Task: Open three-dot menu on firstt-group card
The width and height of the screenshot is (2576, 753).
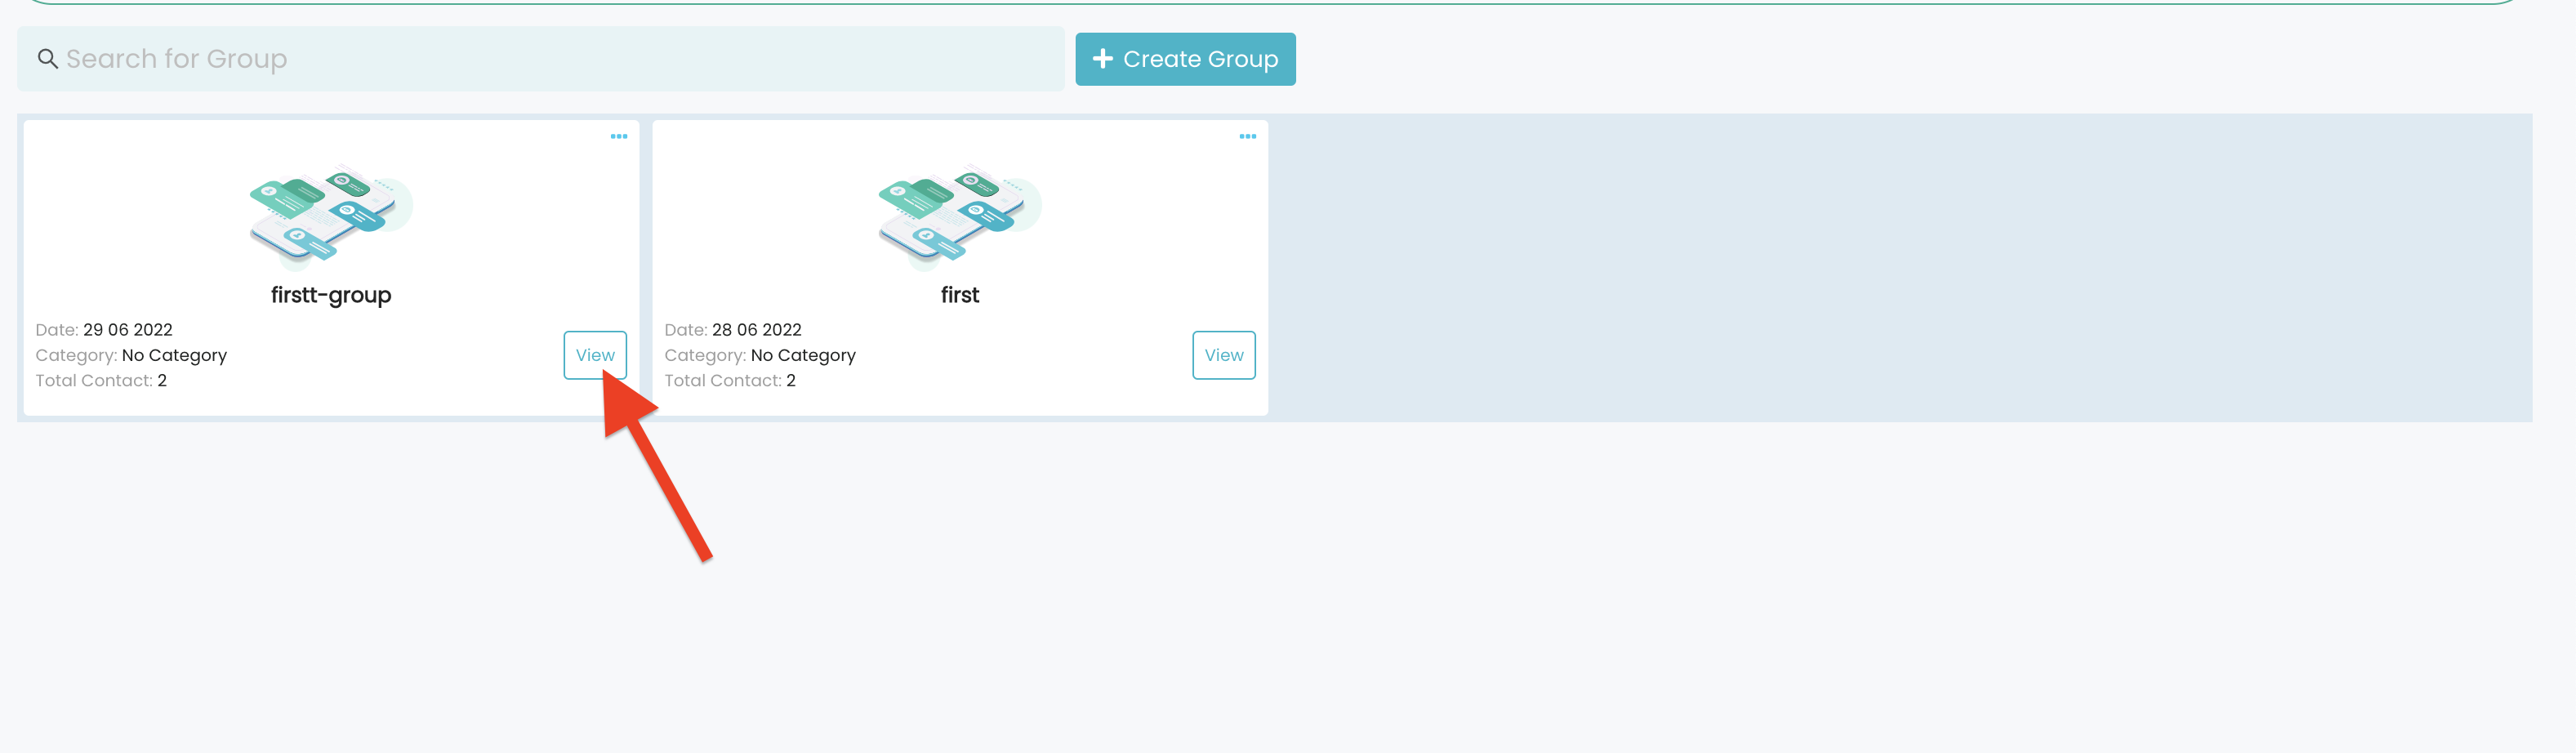Action: [x=619, y=137]
